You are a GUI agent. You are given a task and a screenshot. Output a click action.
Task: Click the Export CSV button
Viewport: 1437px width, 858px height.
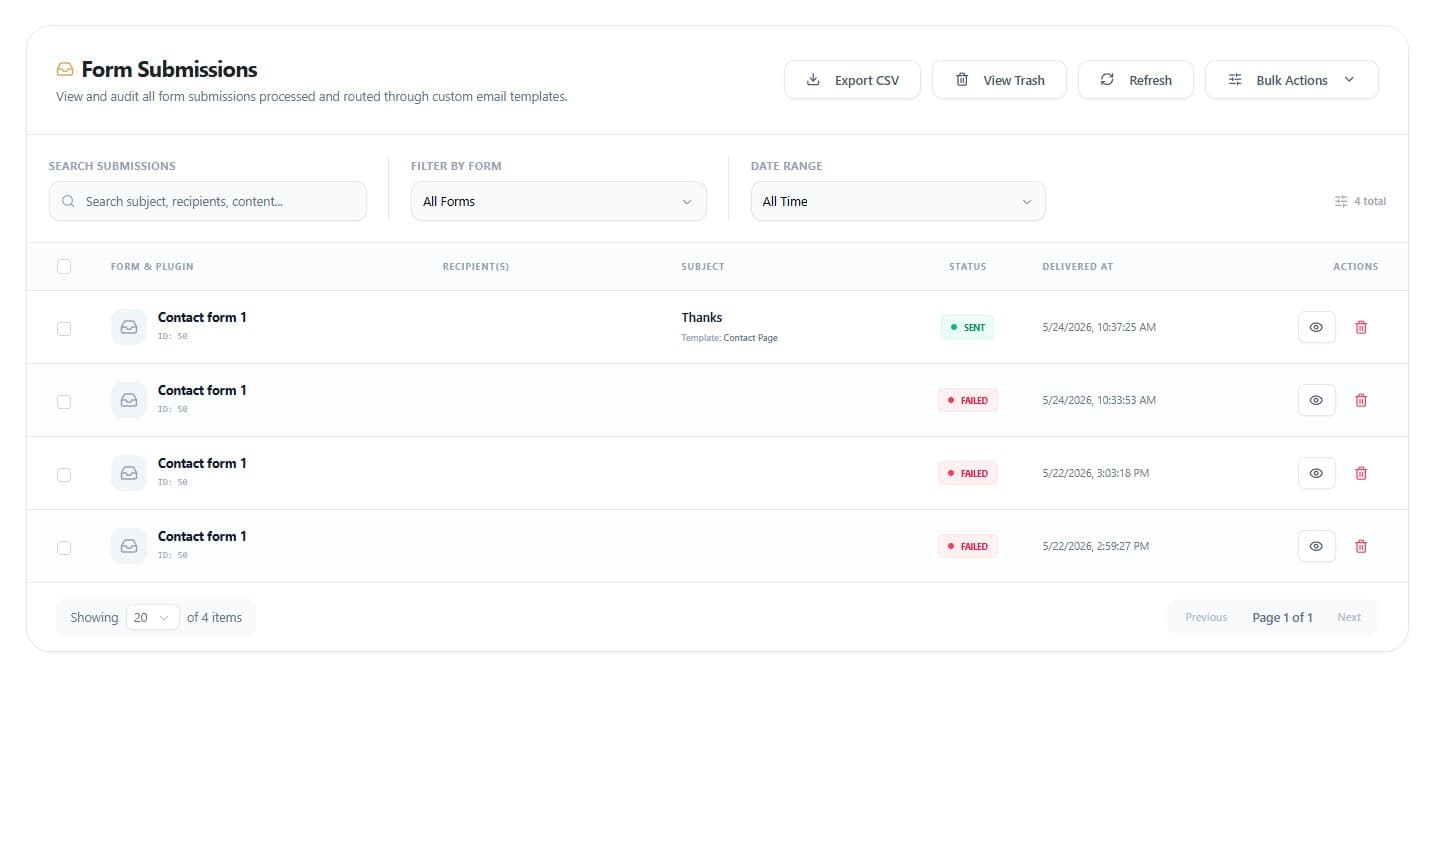tap(852, 80)
